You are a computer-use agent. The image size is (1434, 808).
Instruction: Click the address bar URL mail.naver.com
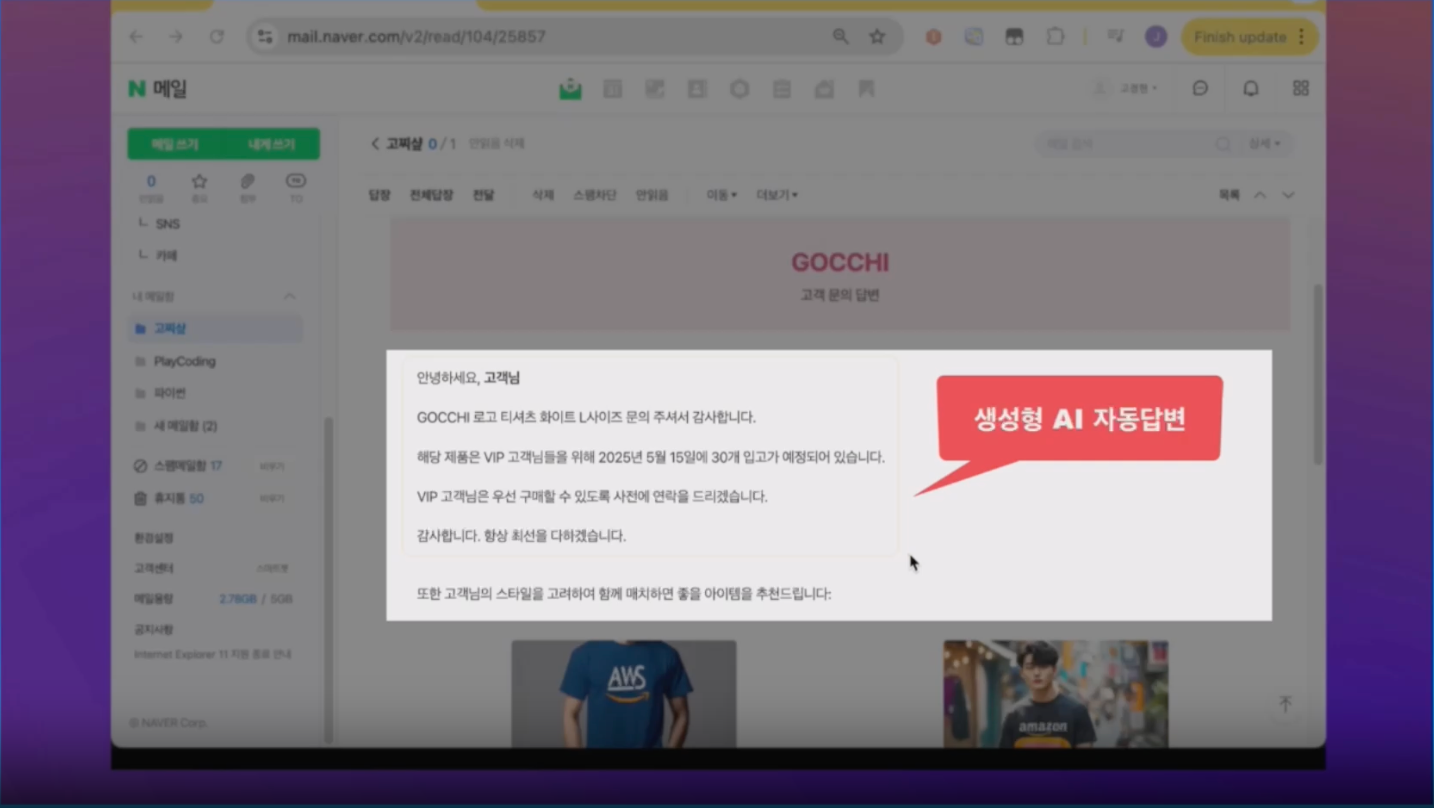tap(416, 37)
